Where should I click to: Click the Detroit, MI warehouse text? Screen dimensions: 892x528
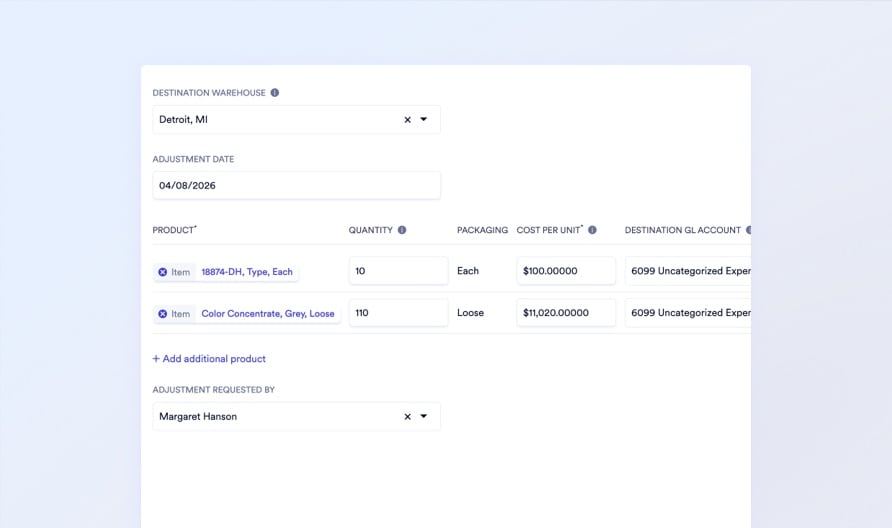pyautogui.click(x=183, y=119)
